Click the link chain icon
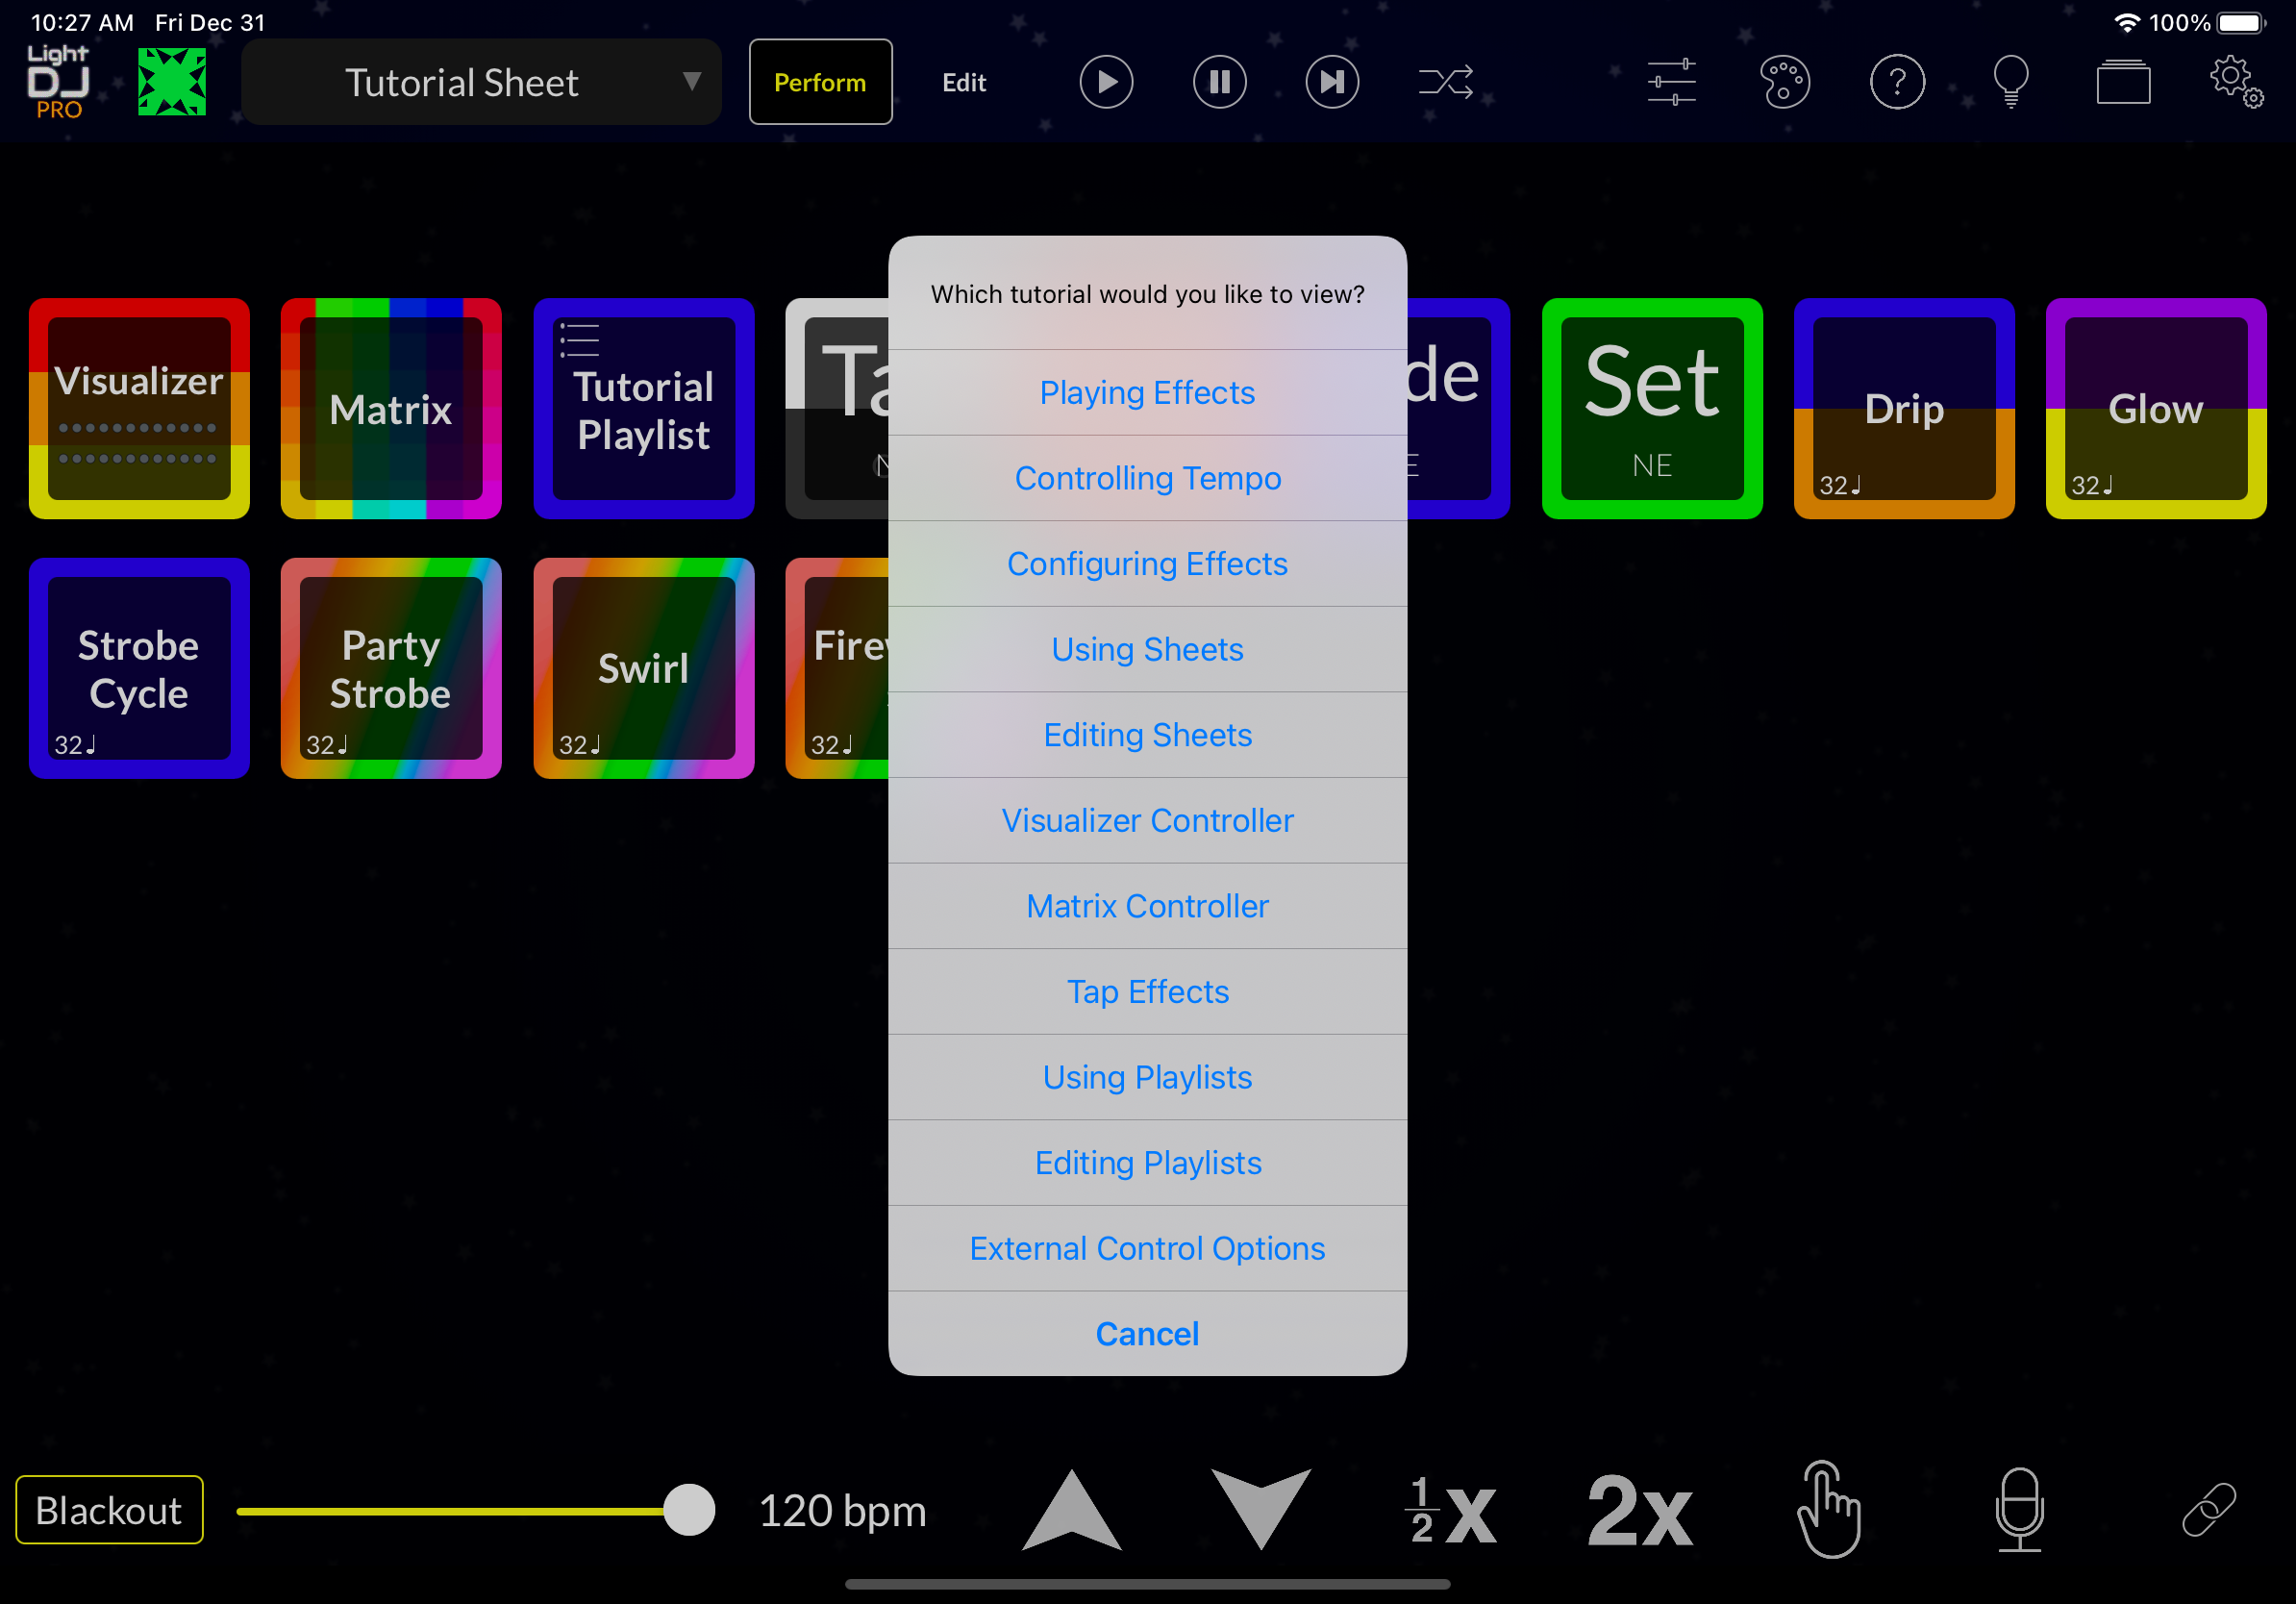The image size is (2296, 1604). [x=2209, y=1510]
